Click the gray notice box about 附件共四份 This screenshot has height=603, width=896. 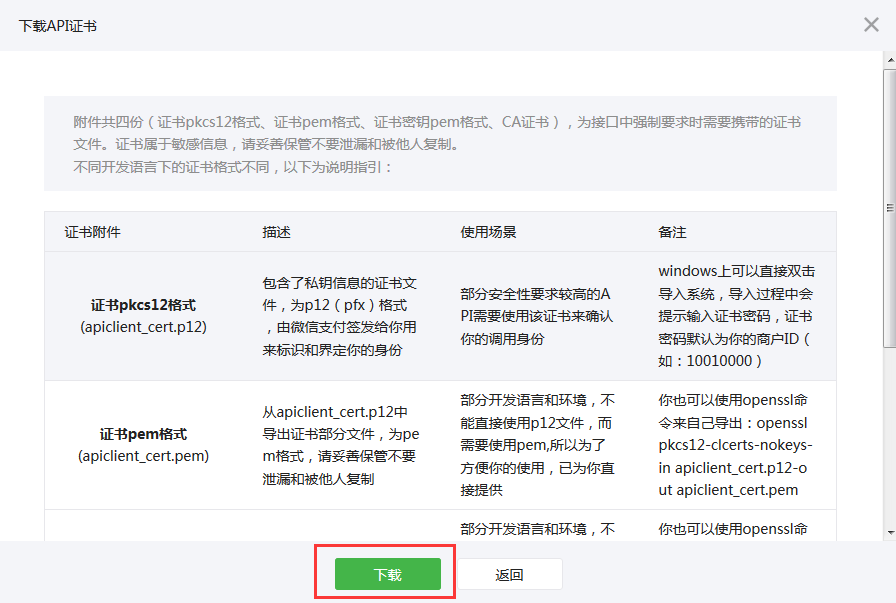point(440,144)
